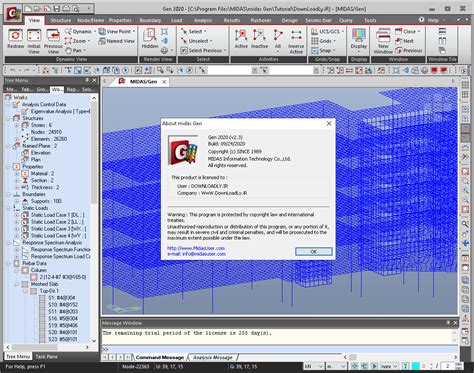474x373 pixels.
Task: Click OK in the About midas Gen dialog
Action: click(314, 252)
